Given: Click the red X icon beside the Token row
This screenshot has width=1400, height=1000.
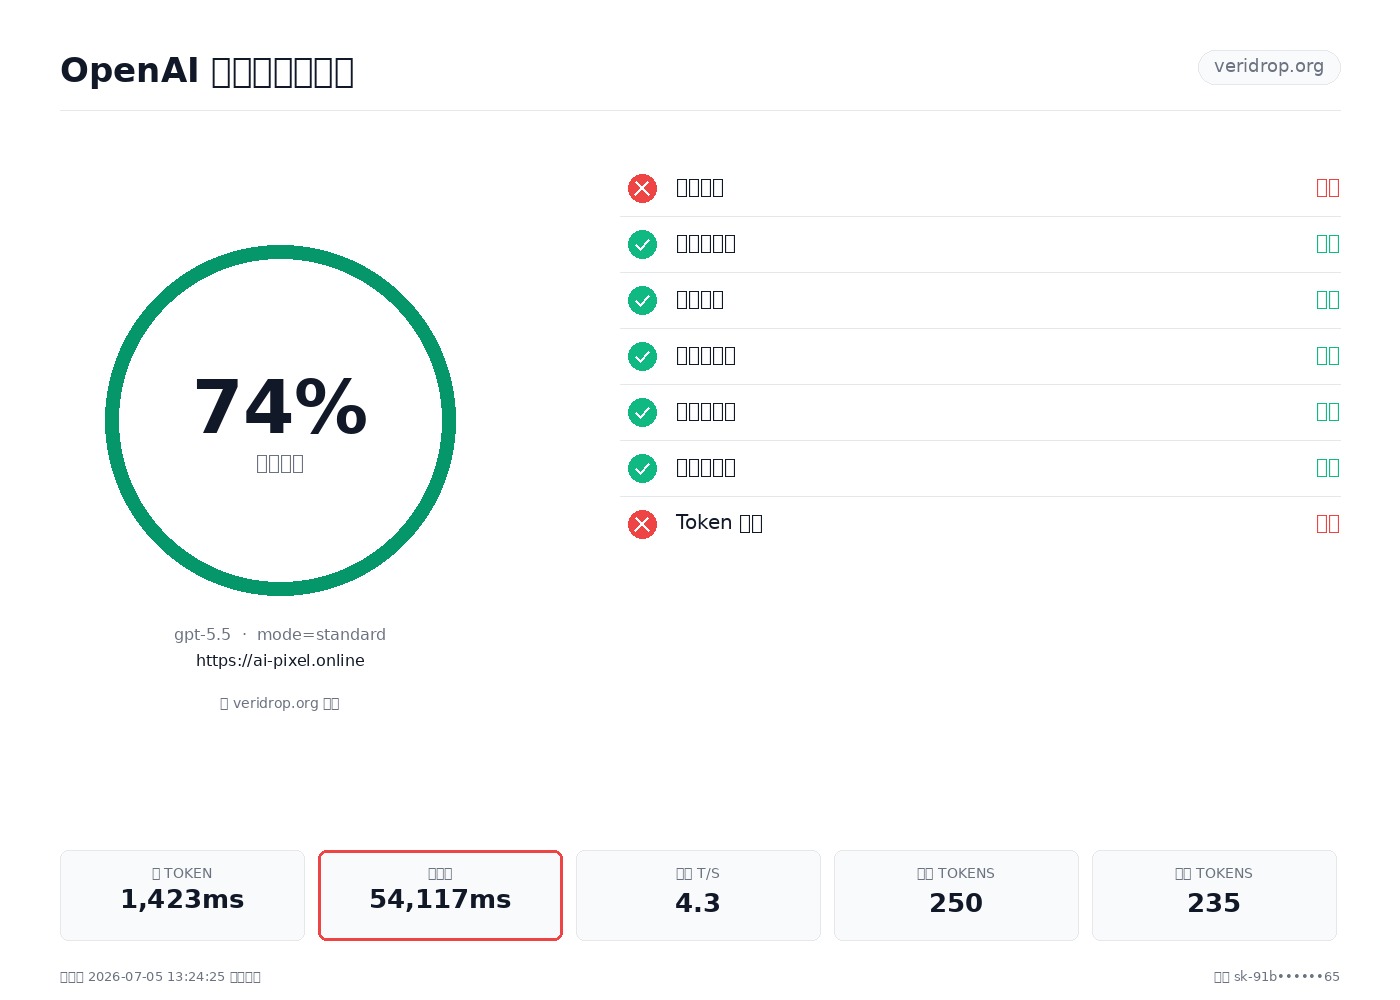Looking at the screenshot, I should click(642, 524).
